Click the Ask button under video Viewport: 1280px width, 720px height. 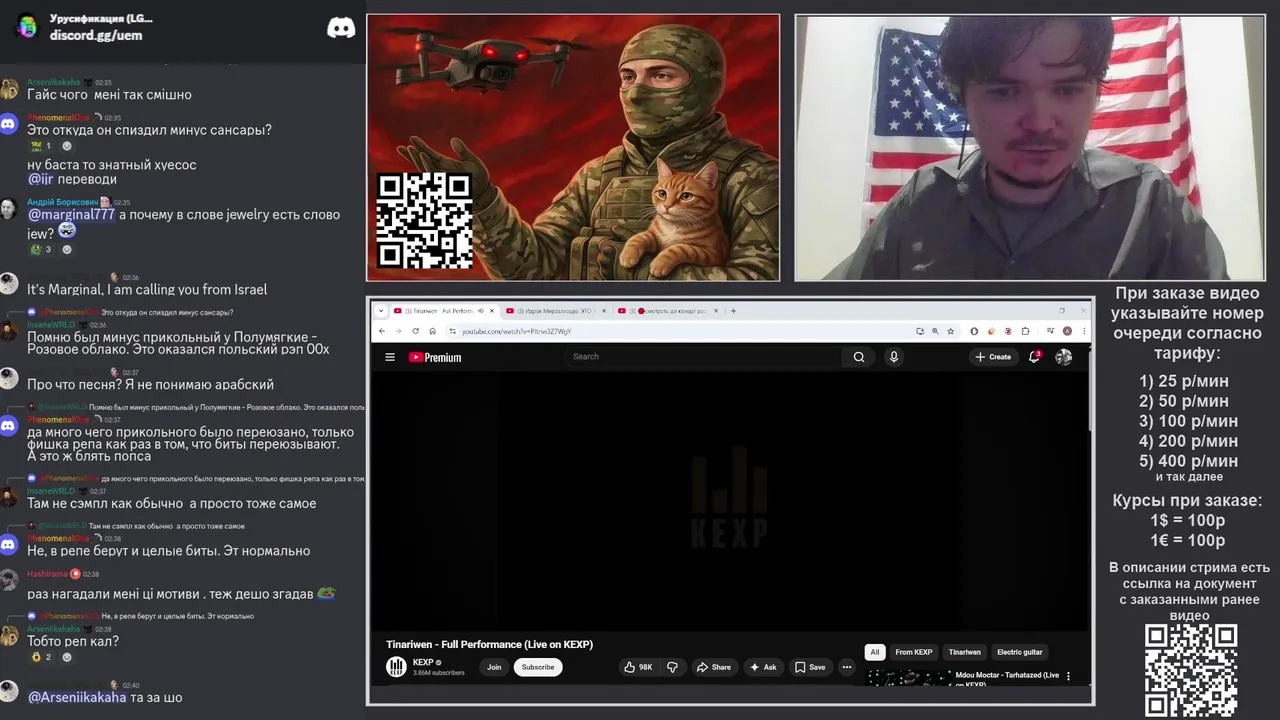762,667
